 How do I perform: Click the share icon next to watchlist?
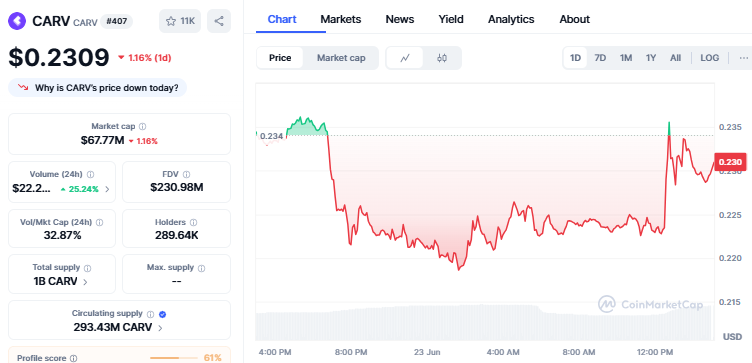[219, 21]
